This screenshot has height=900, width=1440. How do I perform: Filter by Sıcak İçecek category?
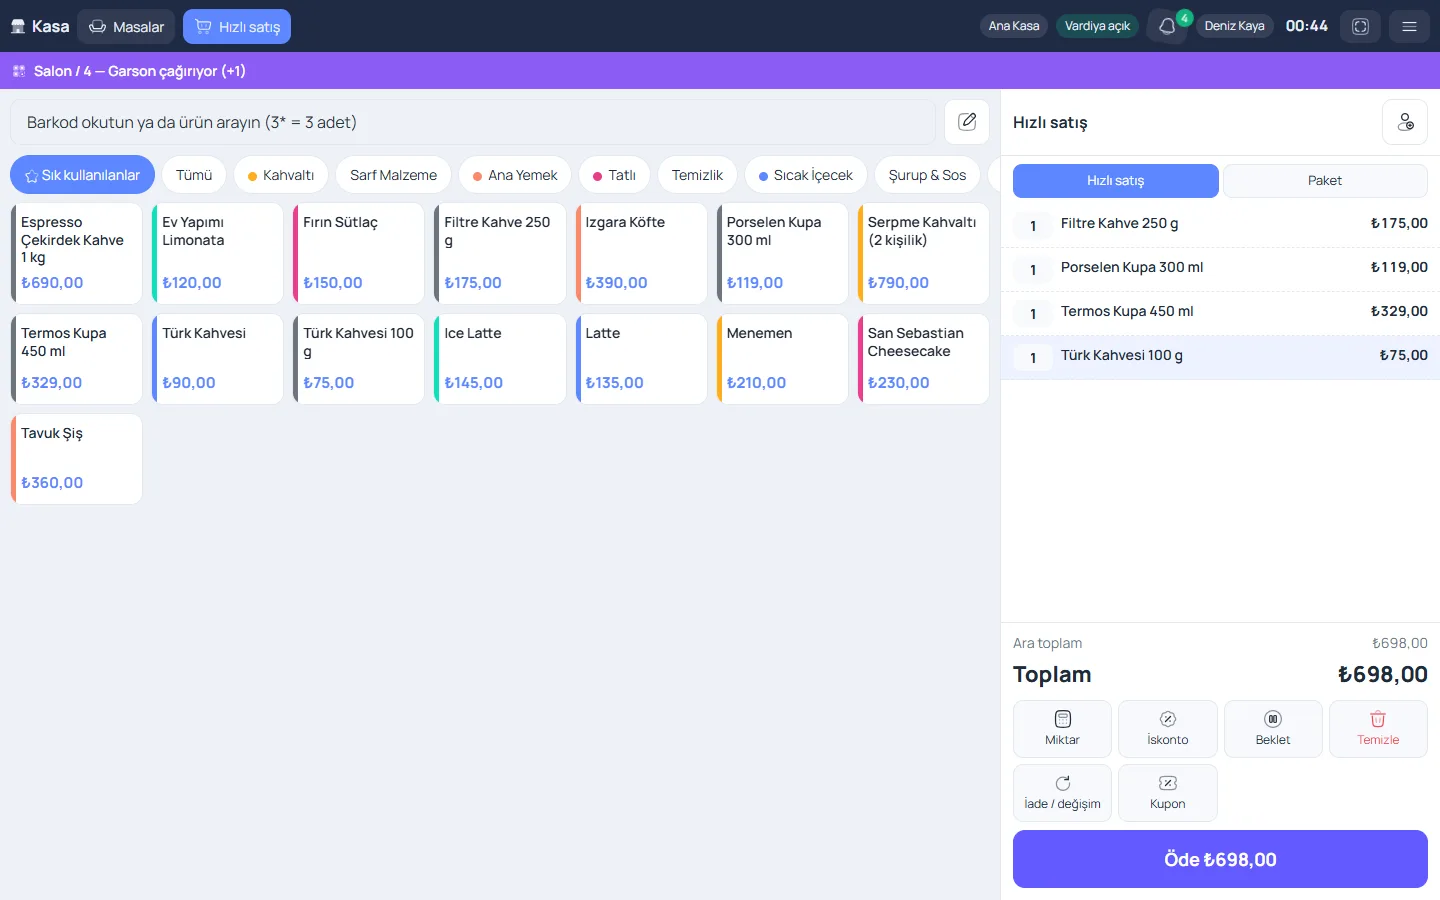pyautogui.click(x=806, y=175)
